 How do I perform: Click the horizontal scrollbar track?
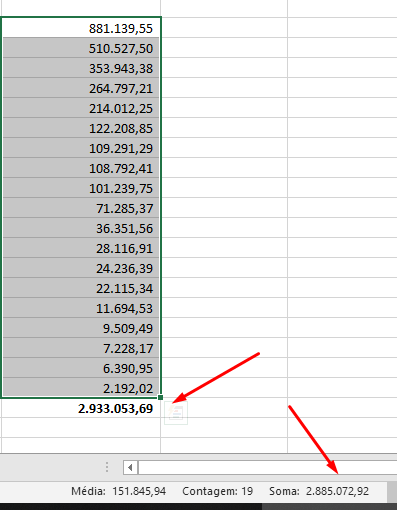click(267, 467)
